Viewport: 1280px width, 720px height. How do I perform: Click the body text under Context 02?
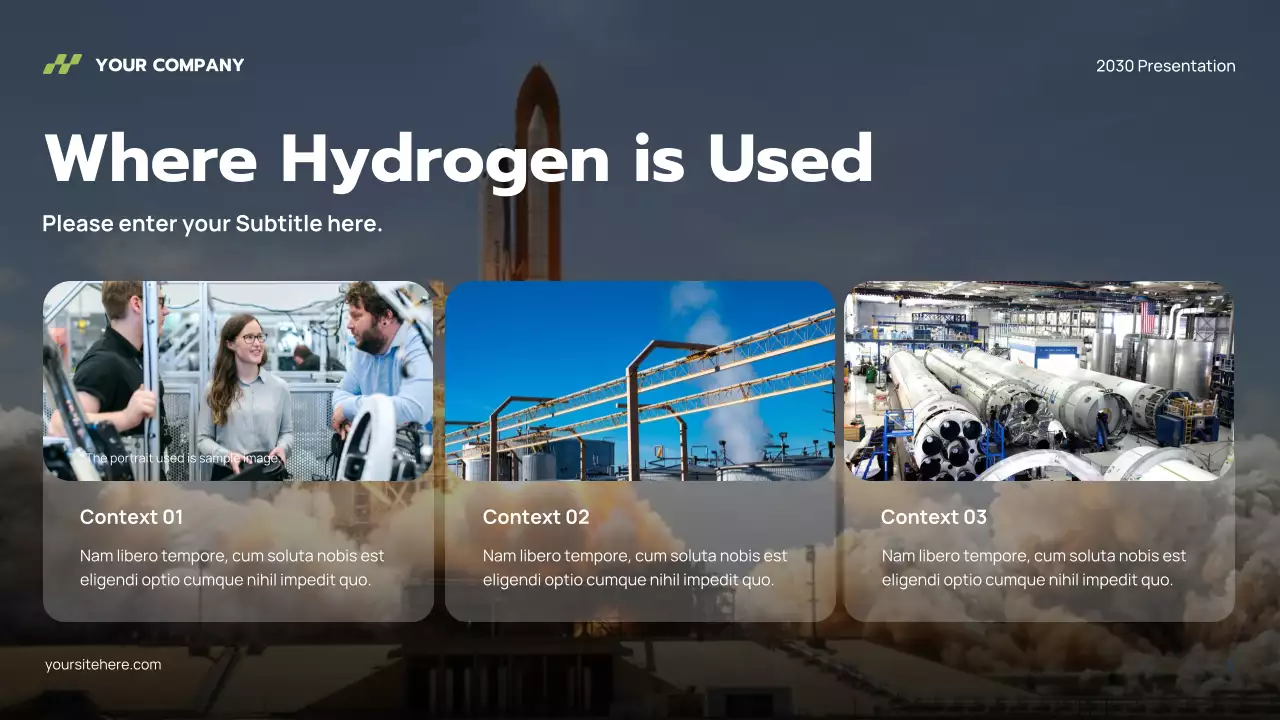point(635,567)
